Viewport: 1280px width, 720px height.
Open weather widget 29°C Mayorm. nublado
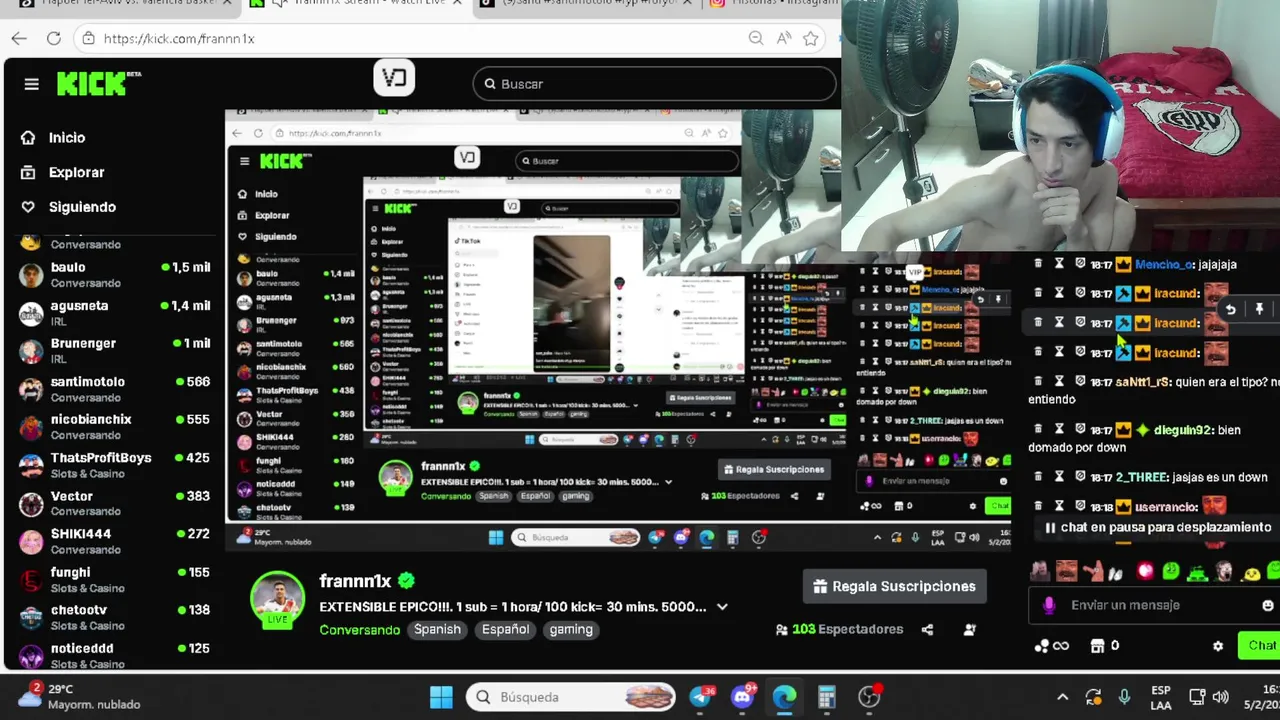tap(80, 697)
